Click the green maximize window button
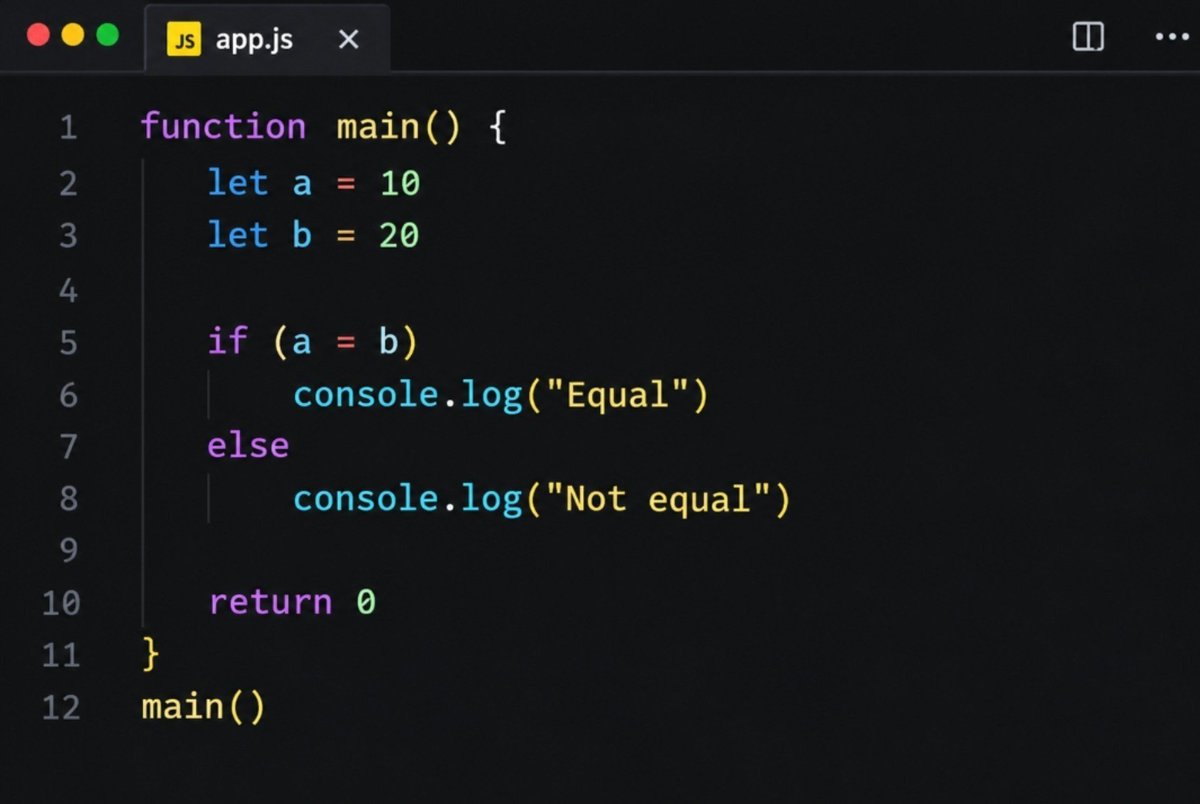The height and width of the screenshot is (804, 1200). click(x=107, y=36)
